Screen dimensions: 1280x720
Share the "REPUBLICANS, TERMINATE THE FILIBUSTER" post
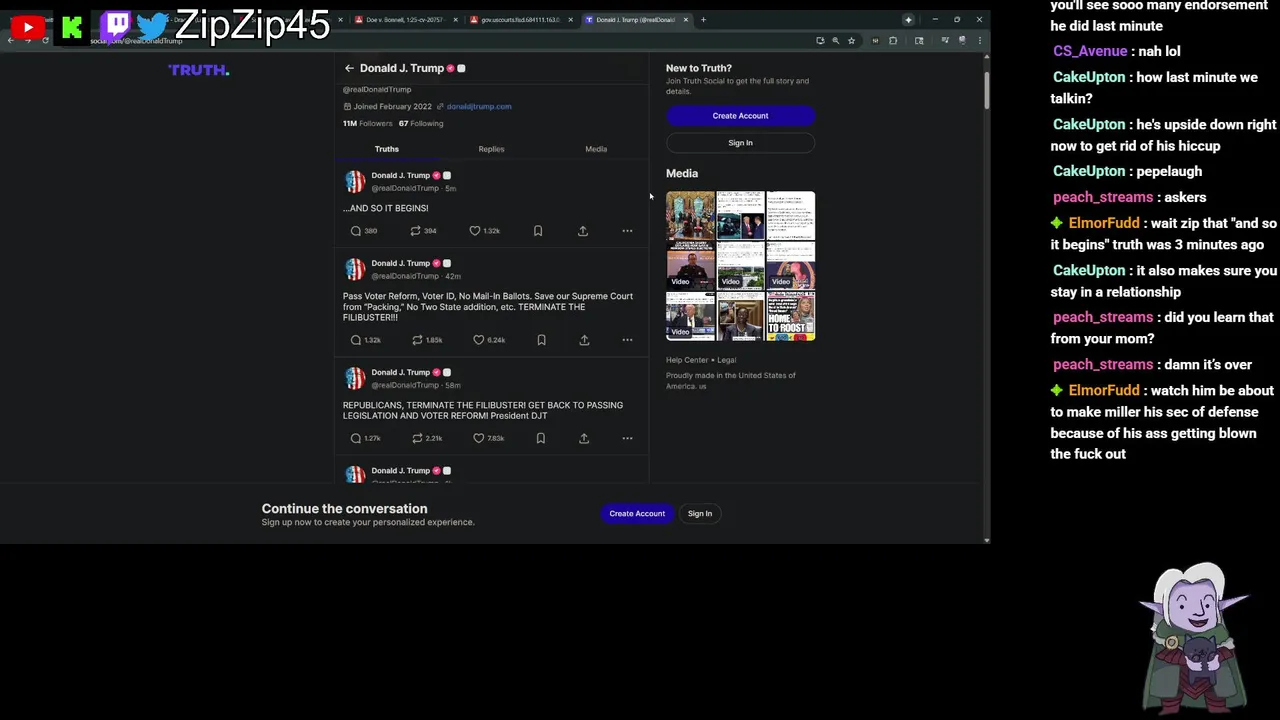(584, 438)
